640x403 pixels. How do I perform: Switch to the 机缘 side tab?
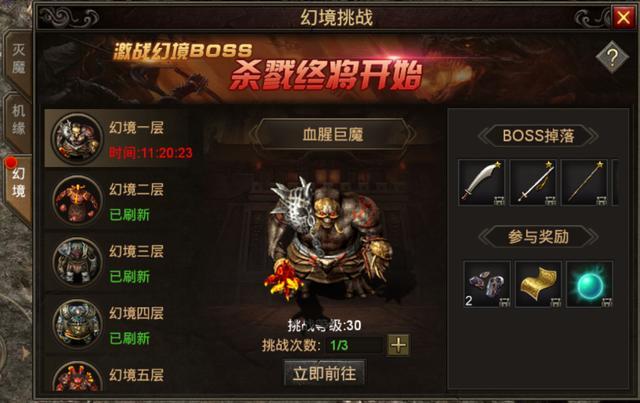[x=18, y=120]
